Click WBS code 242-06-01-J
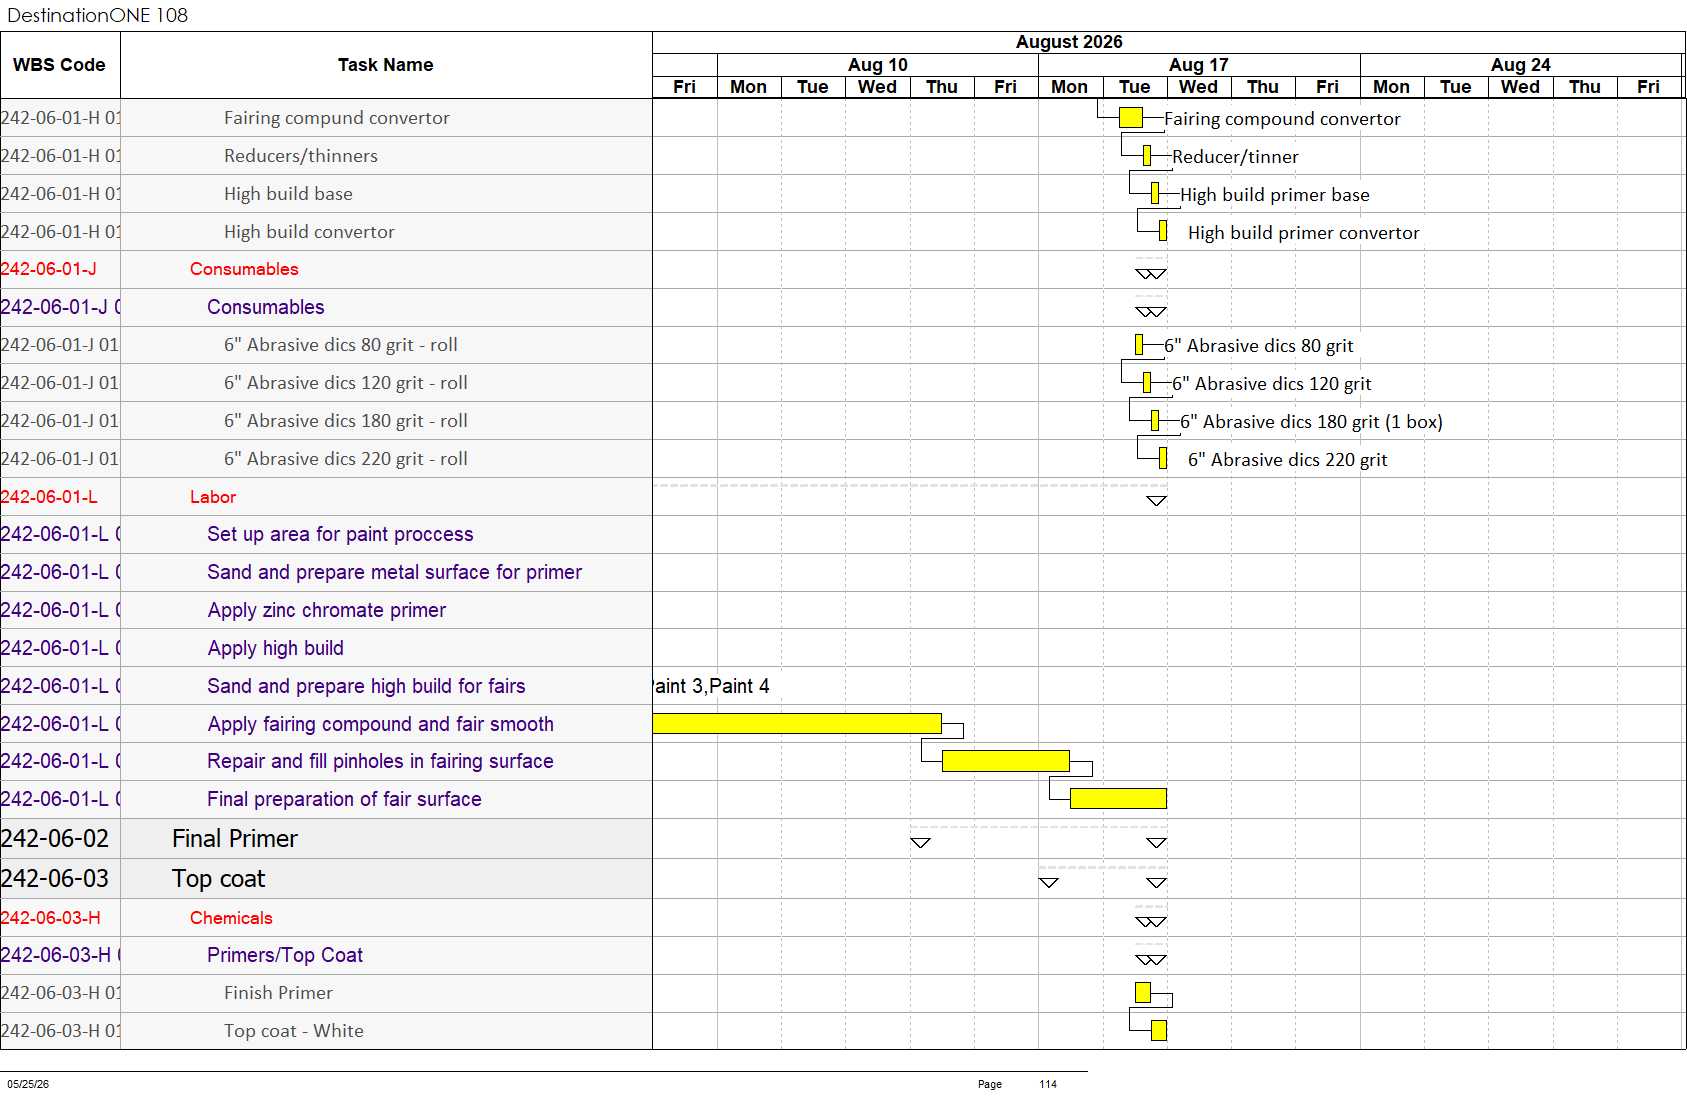The width and height of the screenshot is (1687, 1097). 49,269
